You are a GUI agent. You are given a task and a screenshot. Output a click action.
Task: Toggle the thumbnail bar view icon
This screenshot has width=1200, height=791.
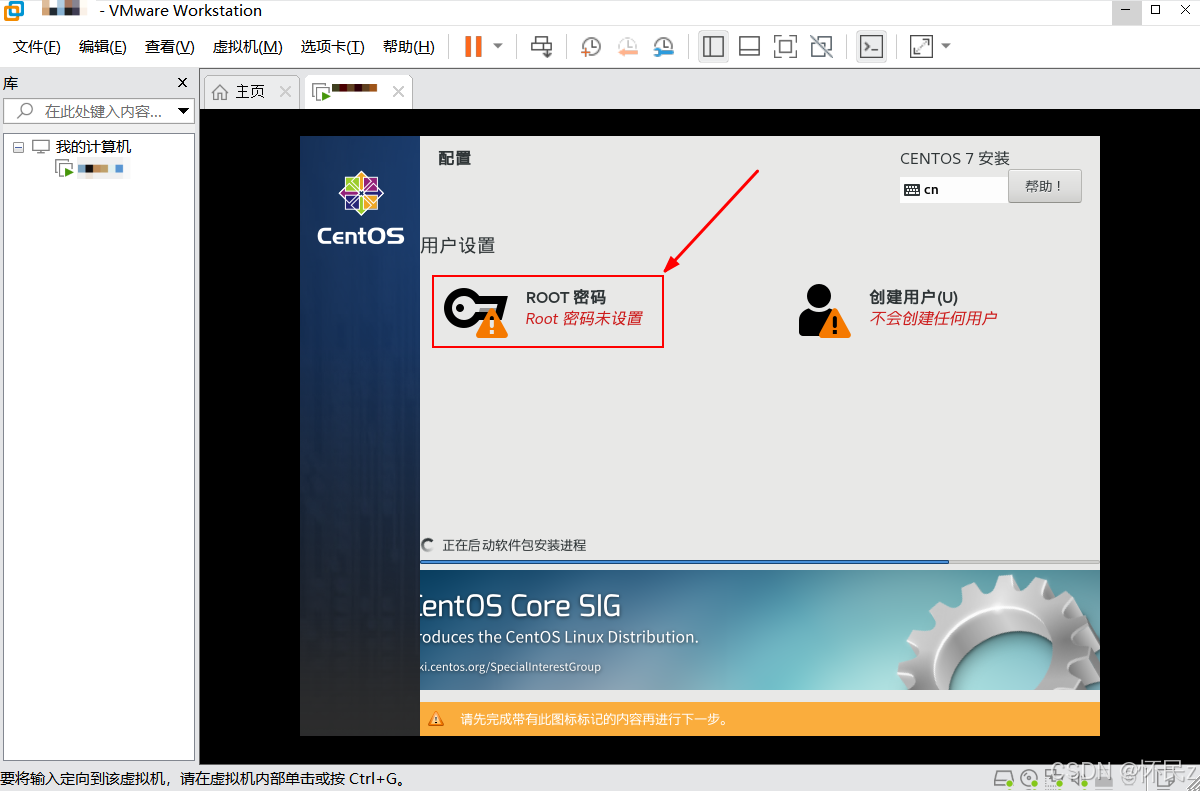(749, 47)
